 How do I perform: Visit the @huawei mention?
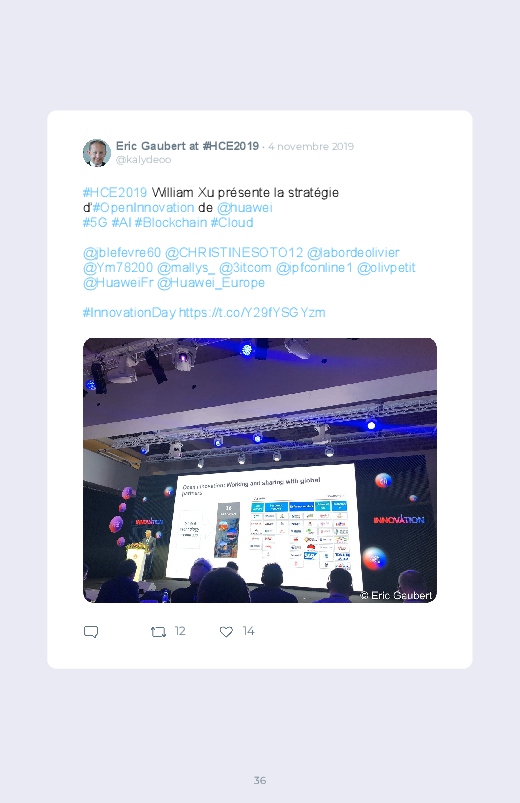tap(244, 207)
